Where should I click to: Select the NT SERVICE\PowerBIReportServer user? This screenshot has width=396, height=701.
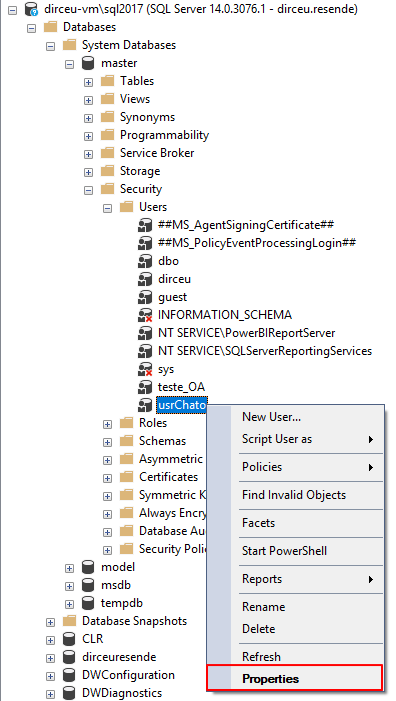coord(246,333)
